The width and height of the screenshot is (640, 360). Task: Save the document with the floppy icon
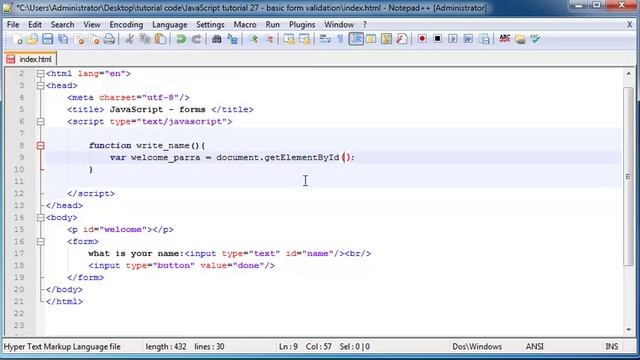48,39
